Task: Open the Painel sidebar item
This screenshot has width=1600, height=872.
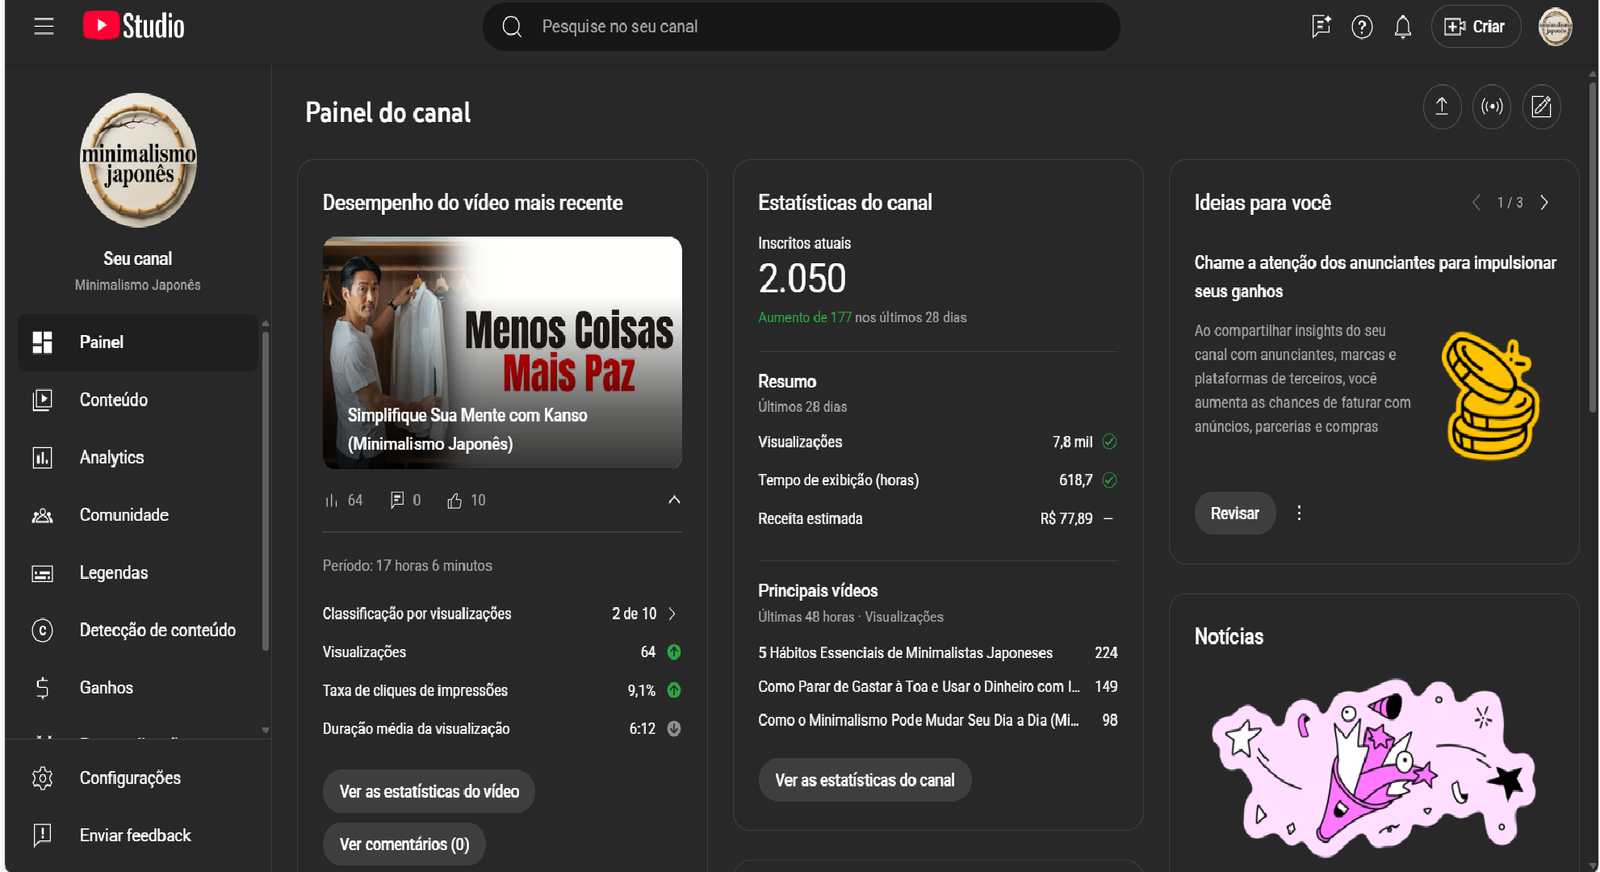Action: pos(138,342)
